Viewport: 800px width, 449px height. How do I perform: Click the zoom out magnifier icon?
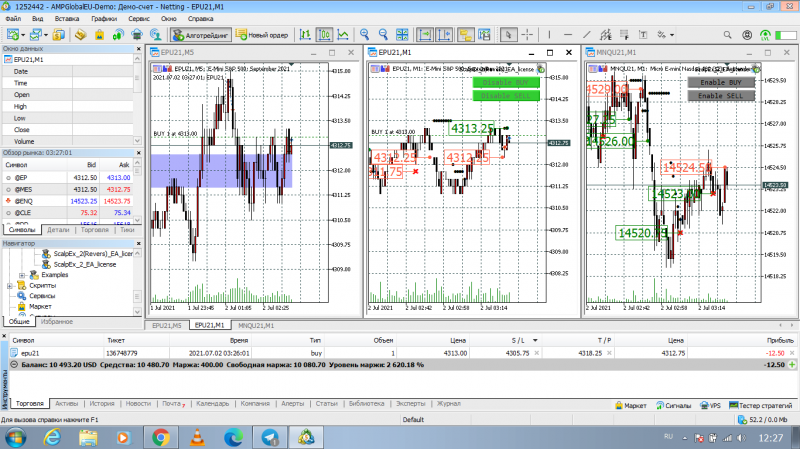[383, 35]
